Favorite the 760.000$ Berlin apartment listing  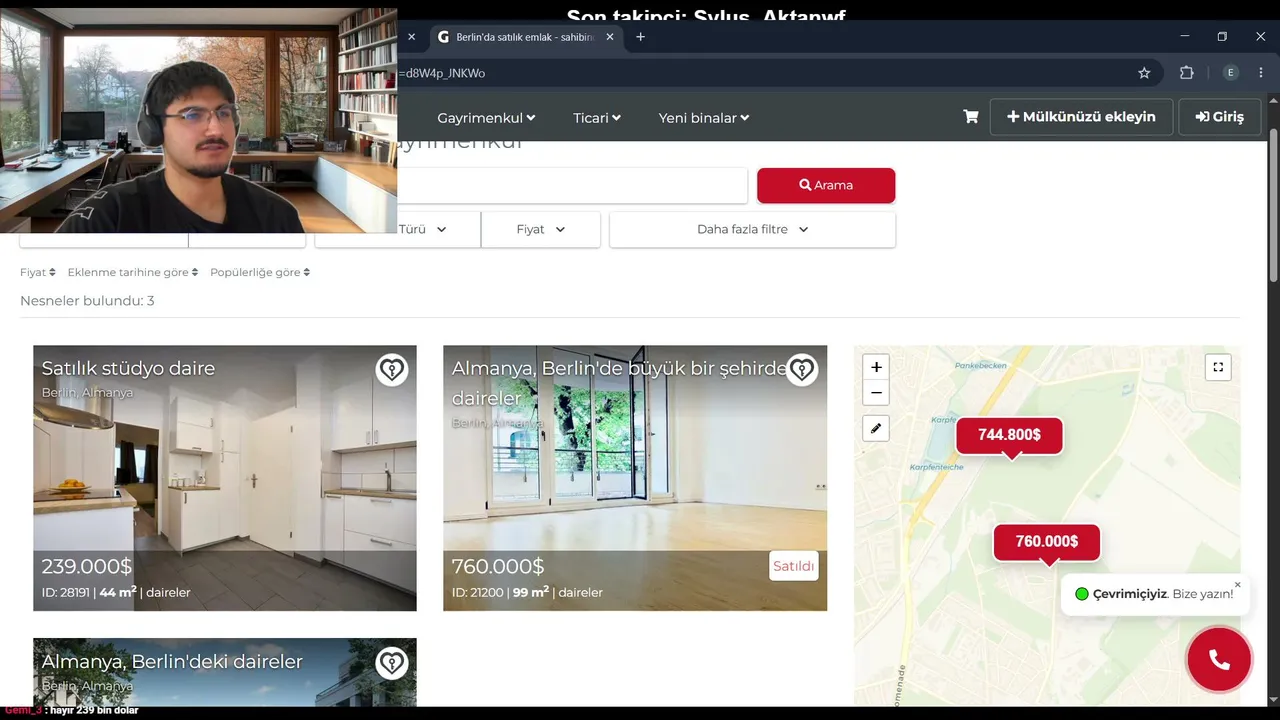tap(802, 370)
